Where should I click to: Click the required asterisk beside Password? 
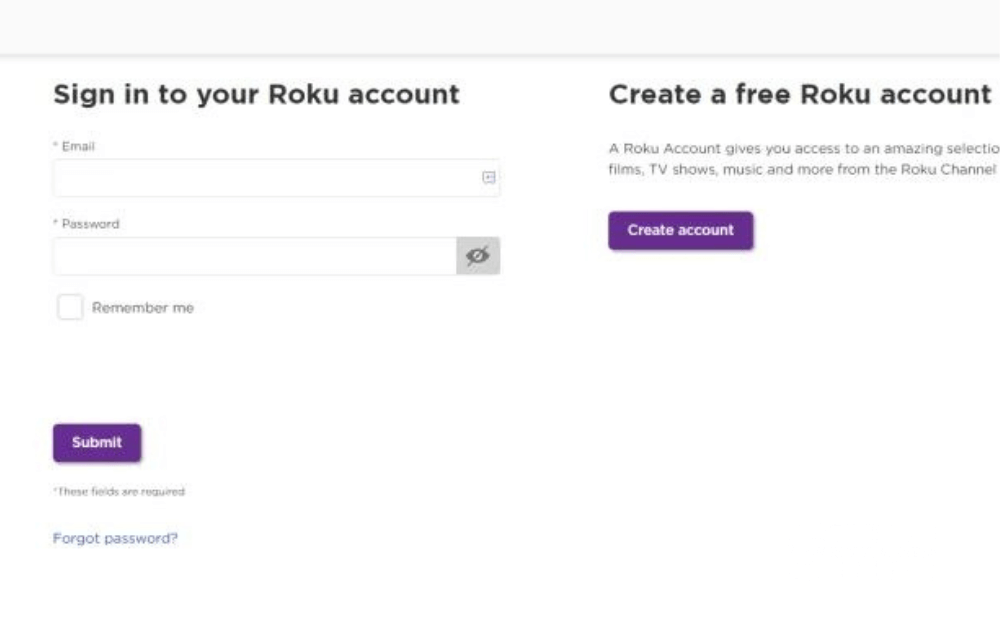55,223
